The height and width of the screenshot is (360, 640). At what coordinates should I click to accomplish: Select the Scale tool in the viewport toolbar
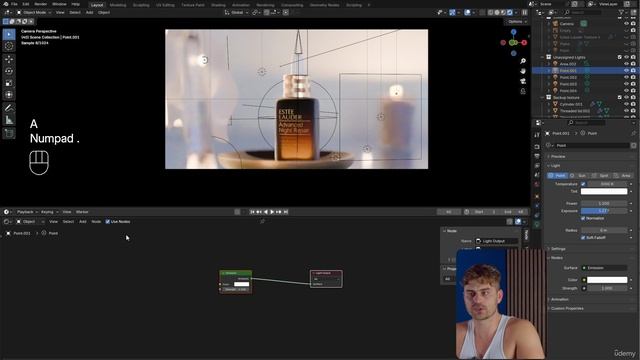9,83
